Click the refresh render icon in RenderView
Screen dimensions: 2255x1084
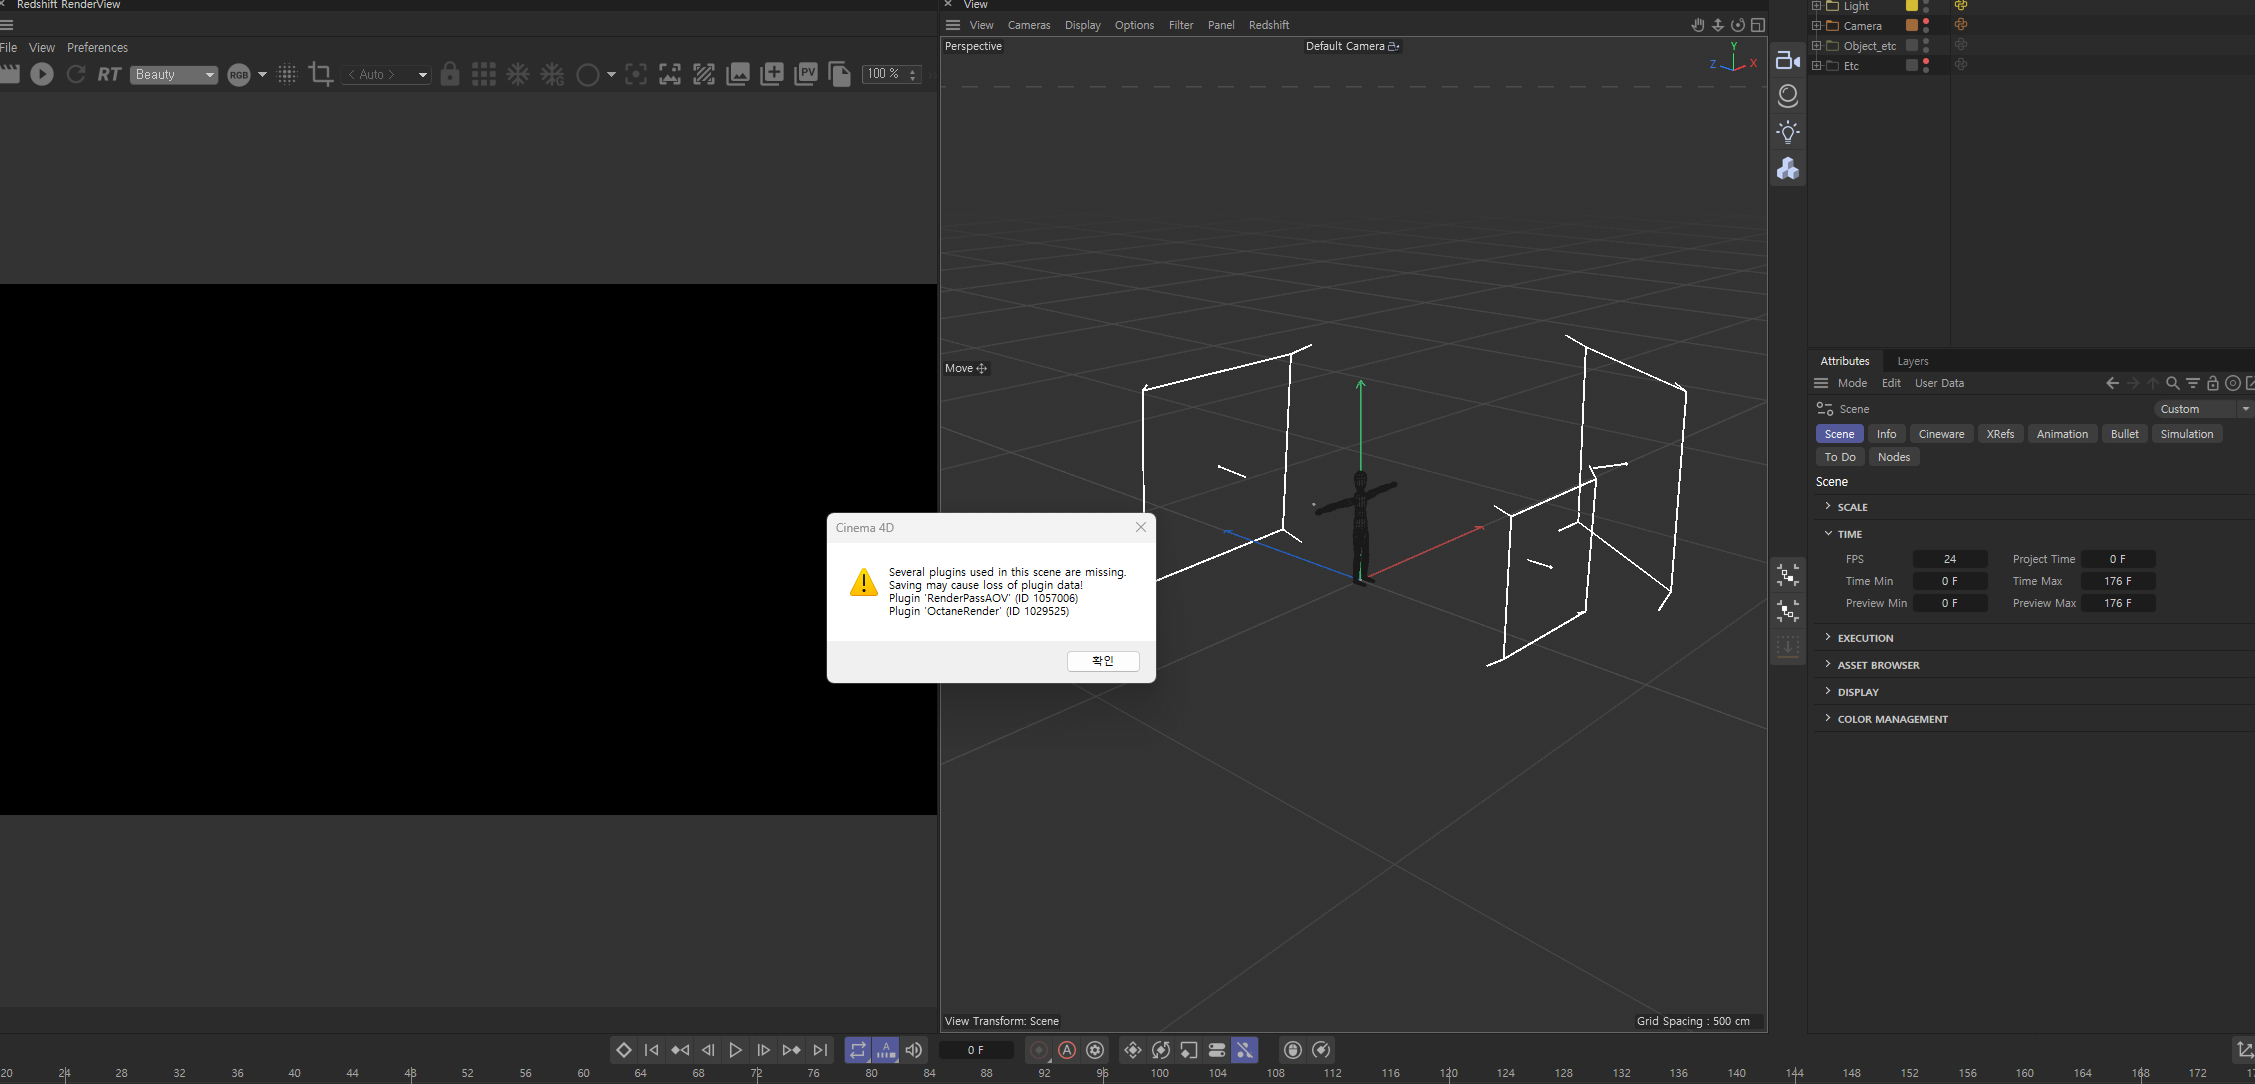click(x=76, y=74)
